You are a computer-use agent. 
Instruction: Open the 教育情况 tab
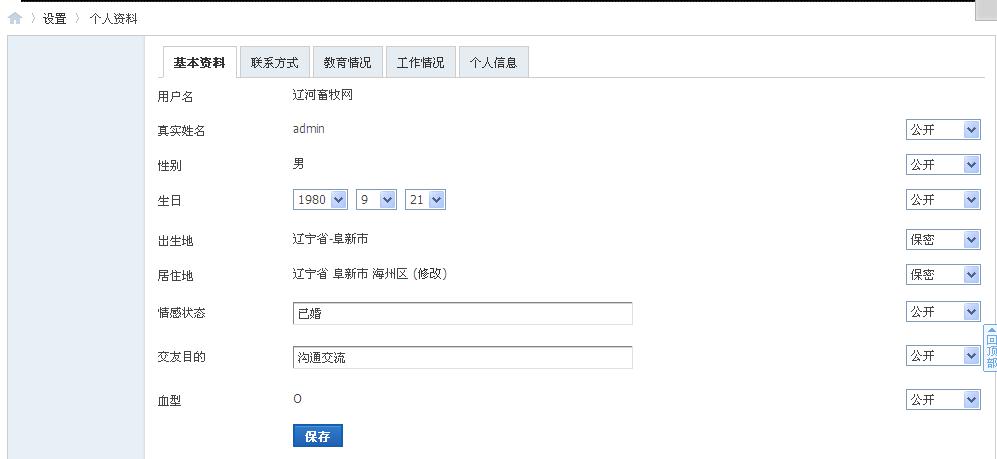[x=347, y=62]
